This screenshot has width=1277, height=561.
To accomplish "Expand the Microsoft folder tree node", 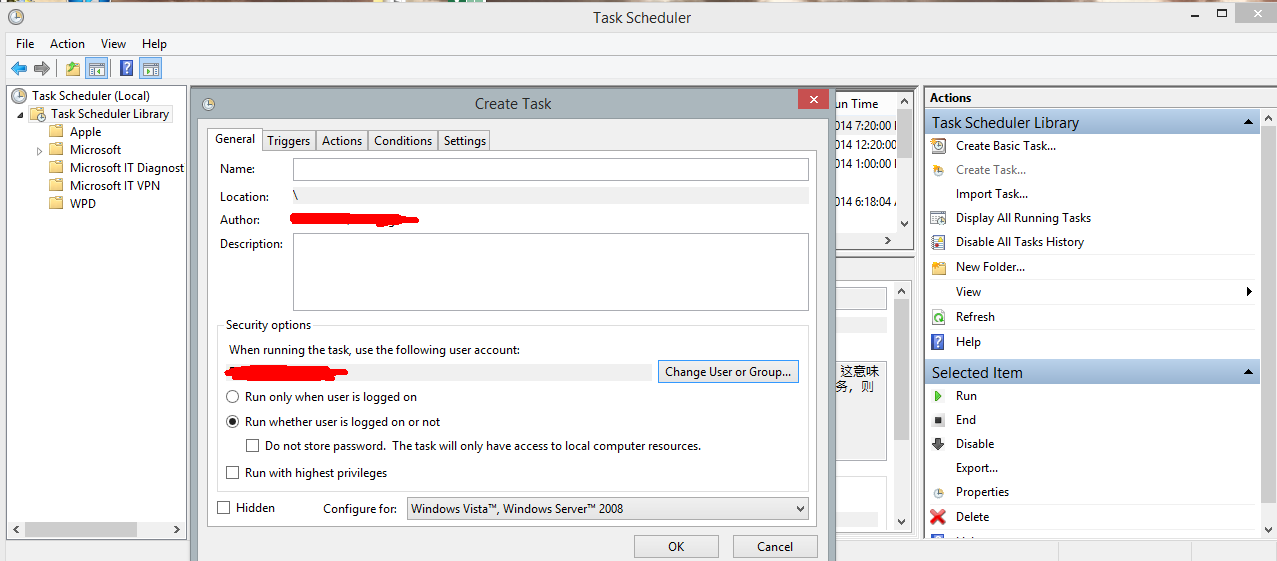I will (40, 151).
